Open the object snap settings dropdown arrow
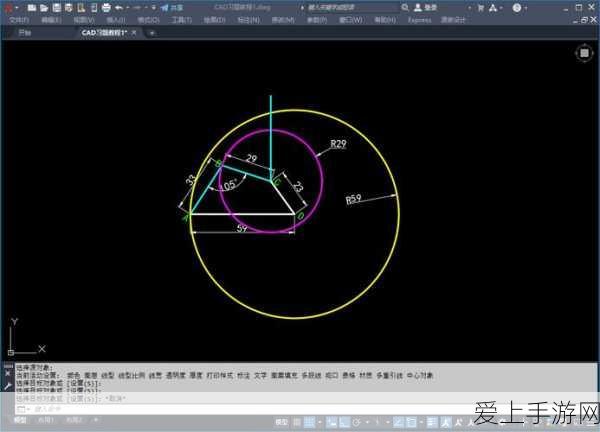 (x=421, y=422)
